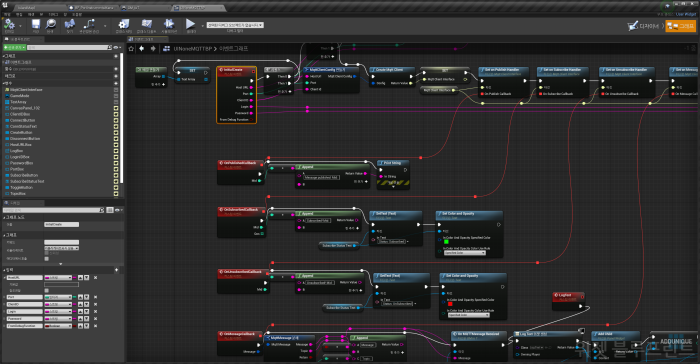Add a new input parameter plus icon
700x364 pixels.
point(117,270)
